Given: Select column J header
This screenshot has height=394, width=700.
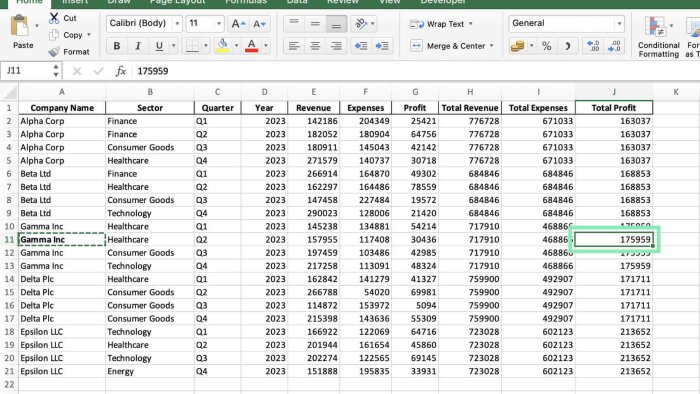Looking at the screenshot, I should pos(614,92).
